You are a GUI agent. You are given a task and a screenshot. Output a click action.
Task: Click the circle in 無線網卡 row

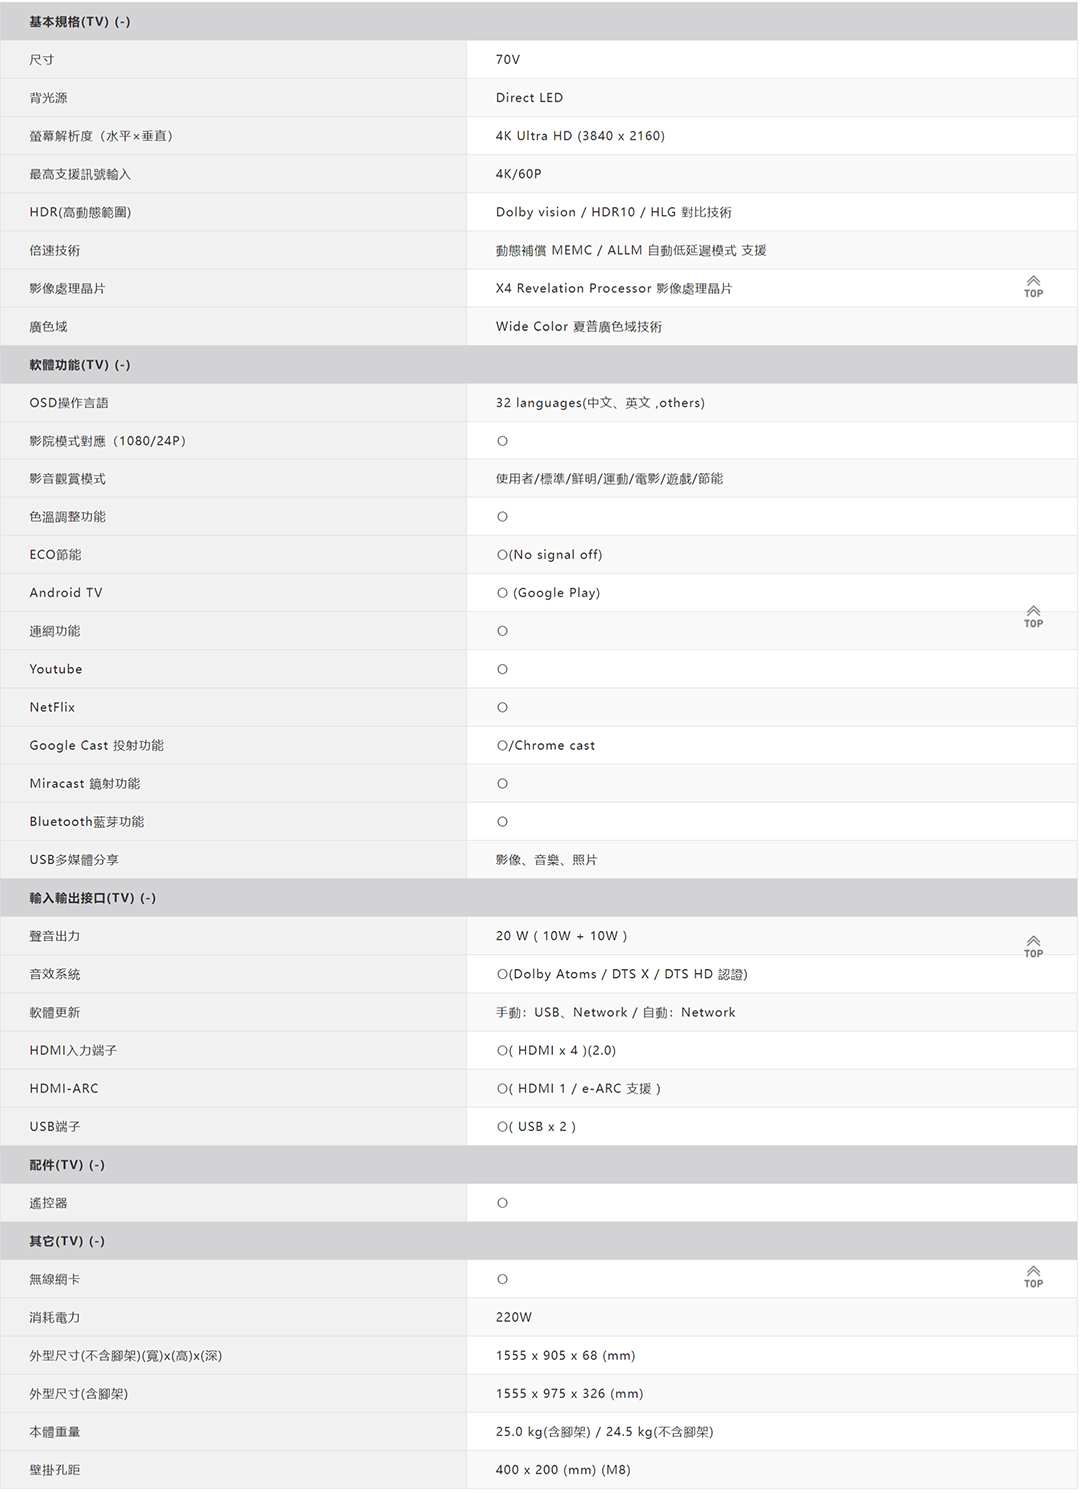(502, 1279)
